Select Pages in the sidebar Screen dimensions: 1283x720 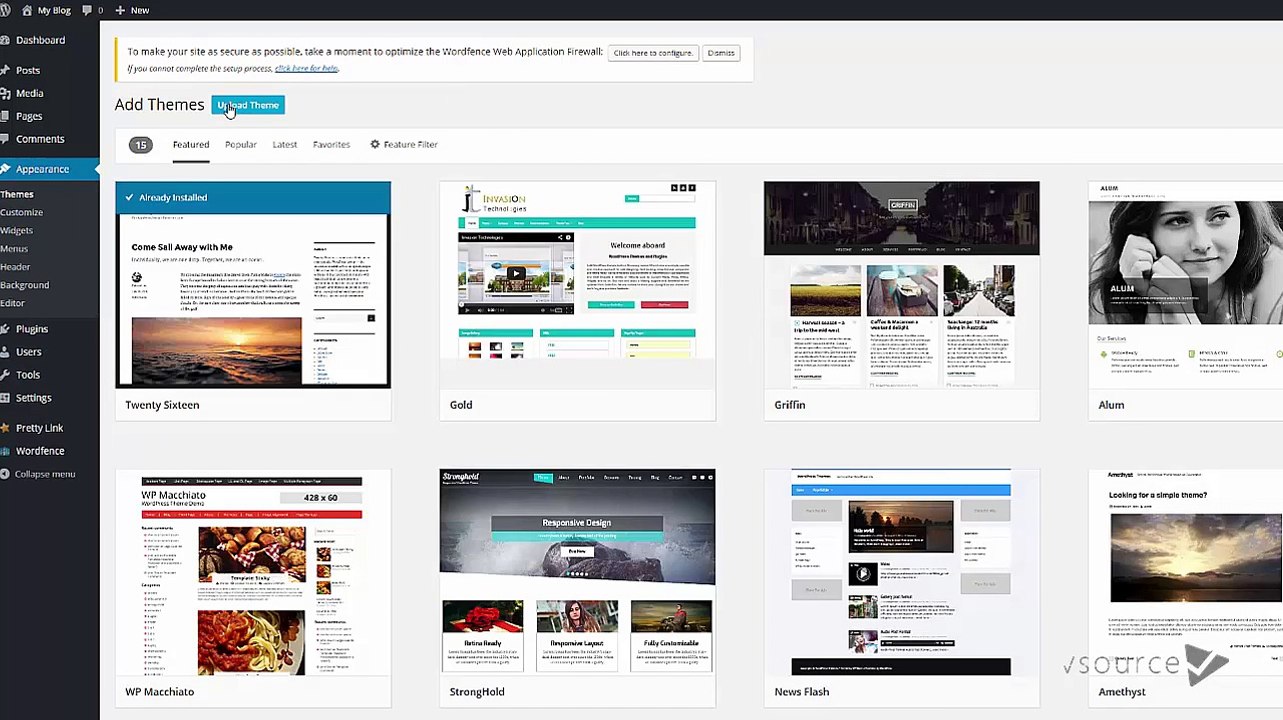[x=29, y=116]
